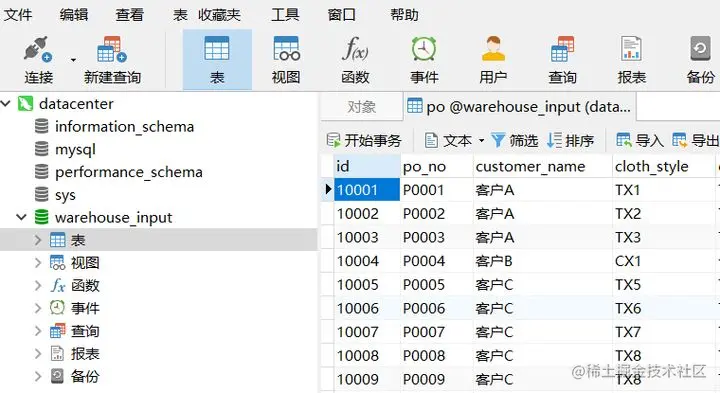
Task: Collapse the warehouse_input database node
Action: pos(22,217)
